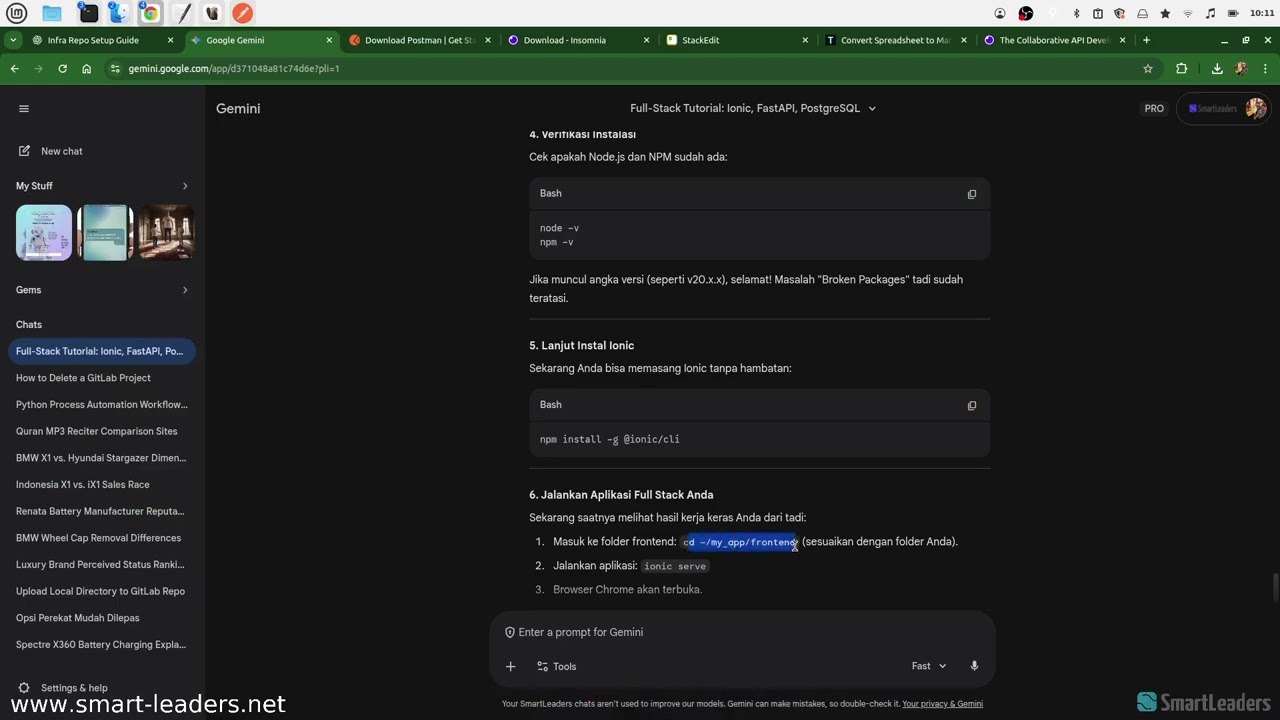Click the plus attach button in prompt box
This screenshot has width=1280, height=720.
click(510, 666)
